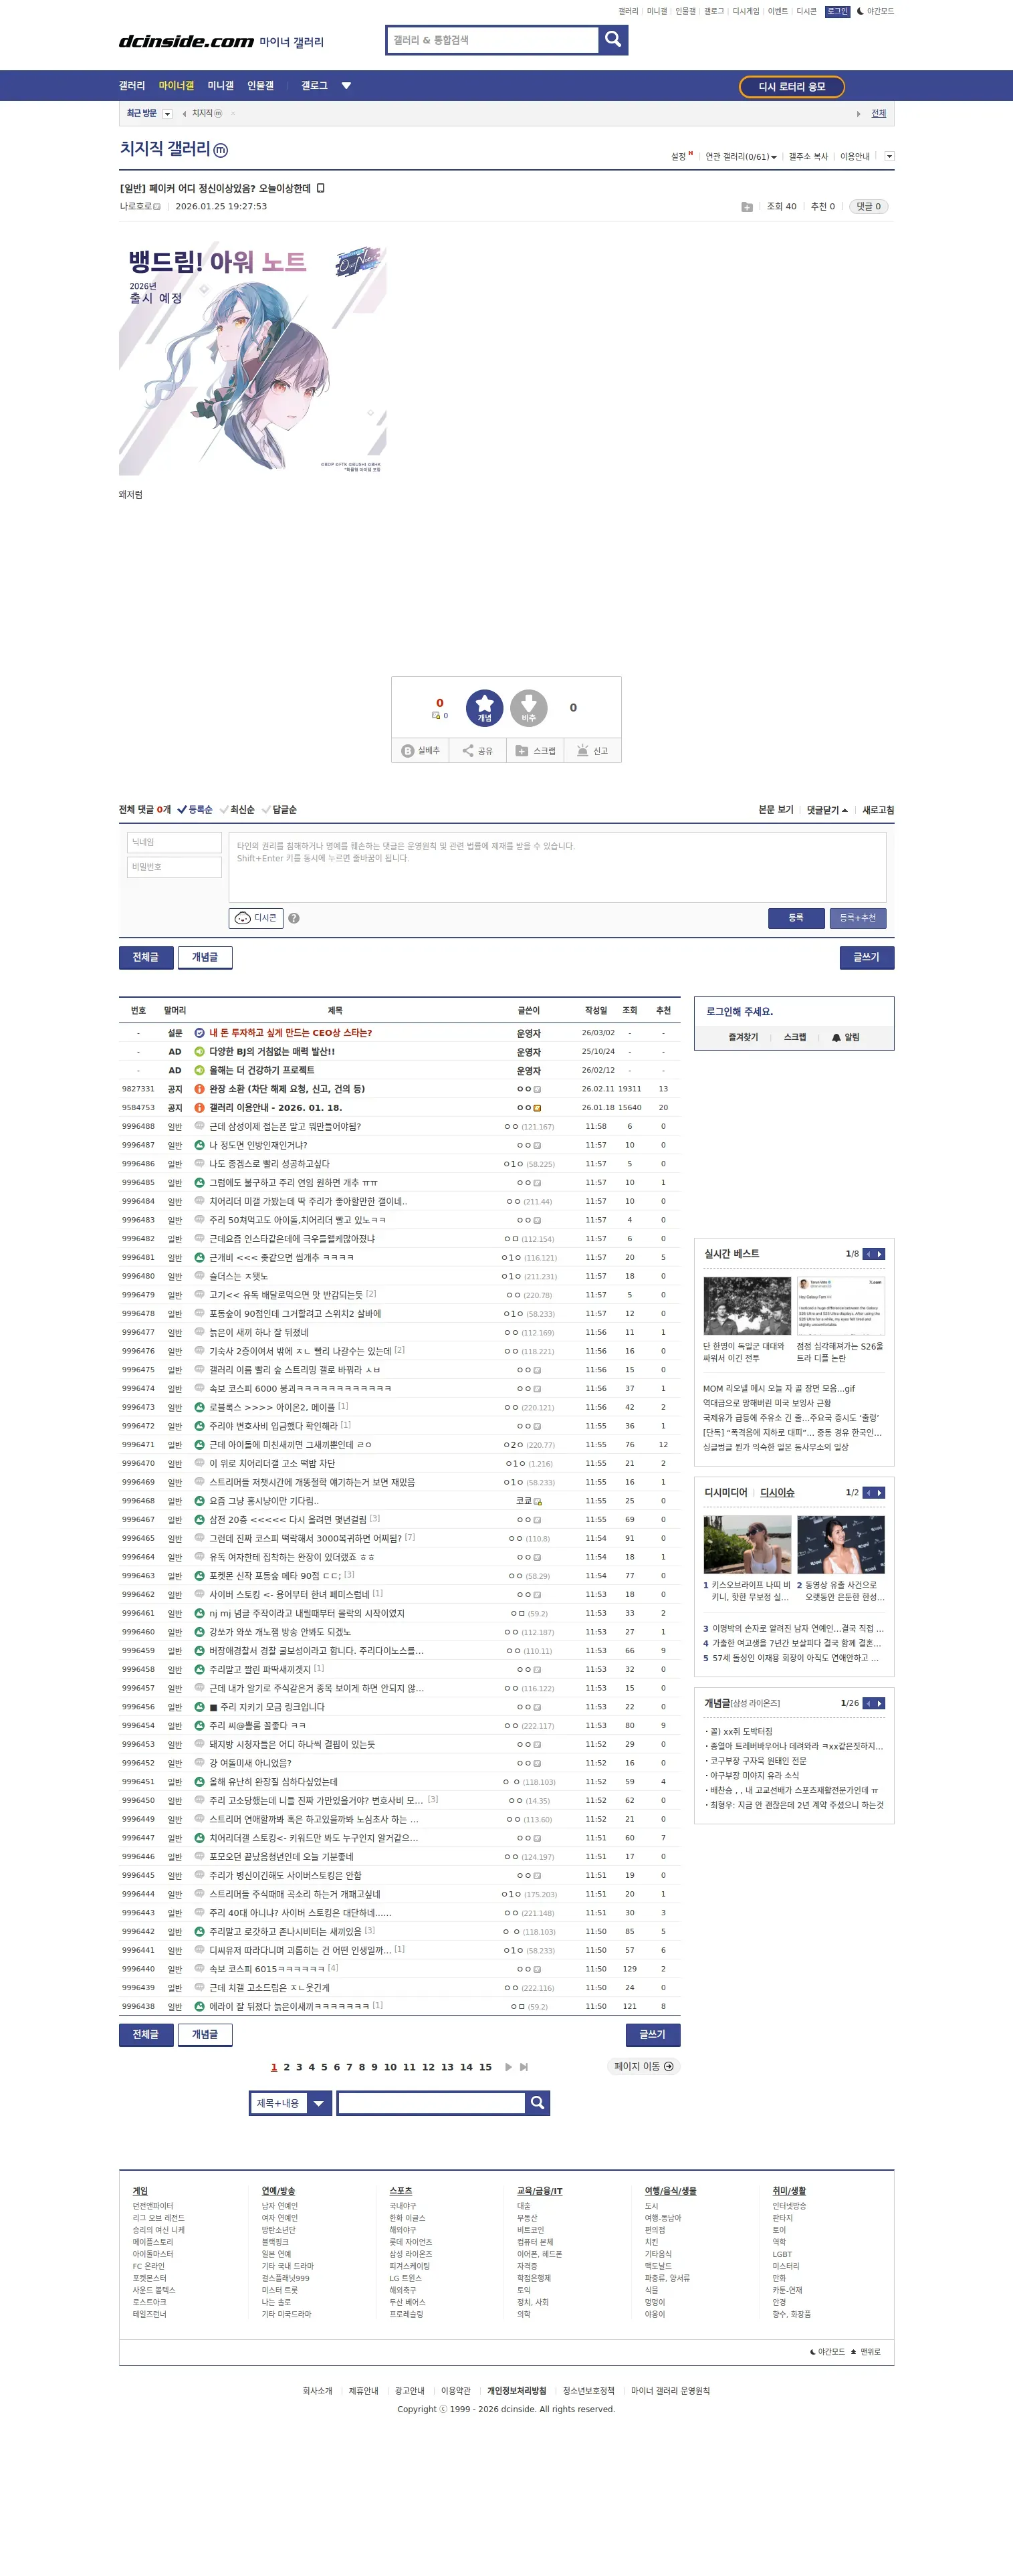Select 답글순 comment sort option
Screen dimensions: 1013x2576
coord(279,810)
